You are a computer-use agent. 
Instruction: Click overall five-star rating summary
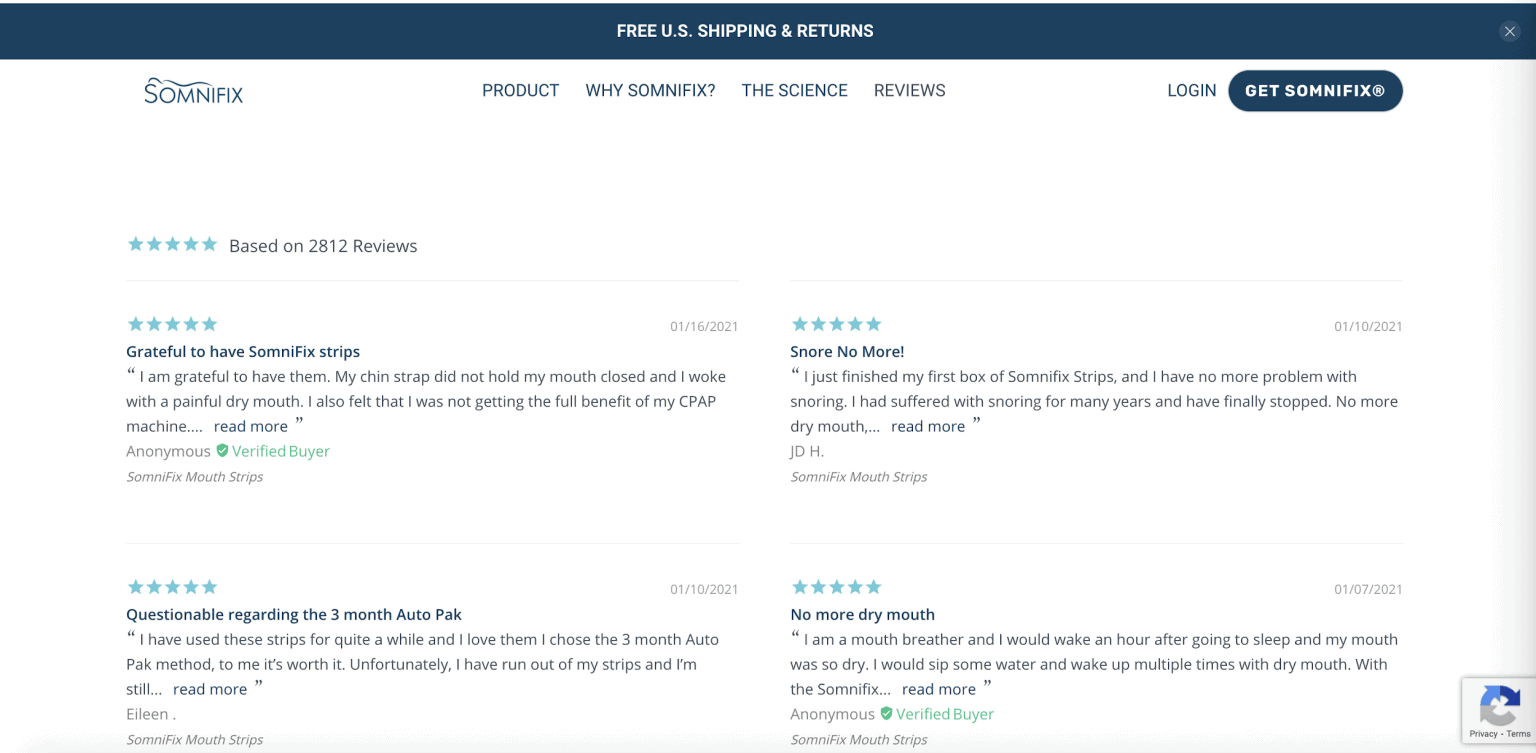(172, 245)
